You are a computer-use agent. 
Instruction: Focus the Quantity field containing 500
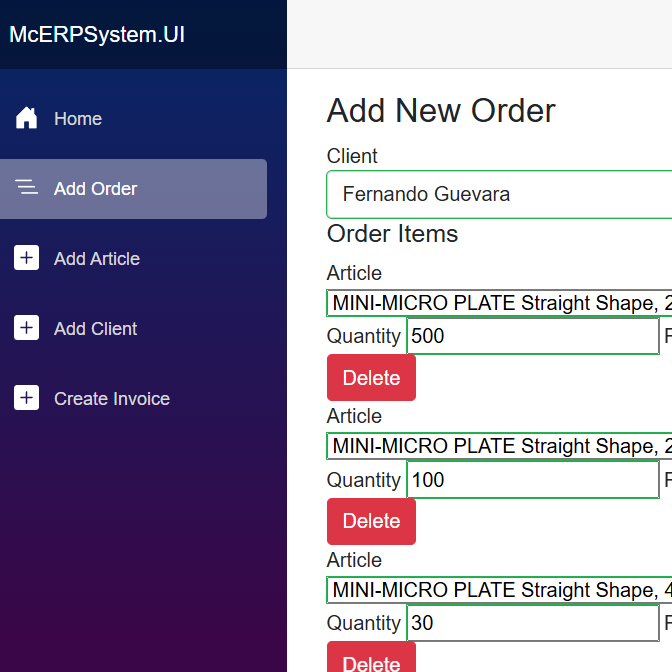click(532, 336)
